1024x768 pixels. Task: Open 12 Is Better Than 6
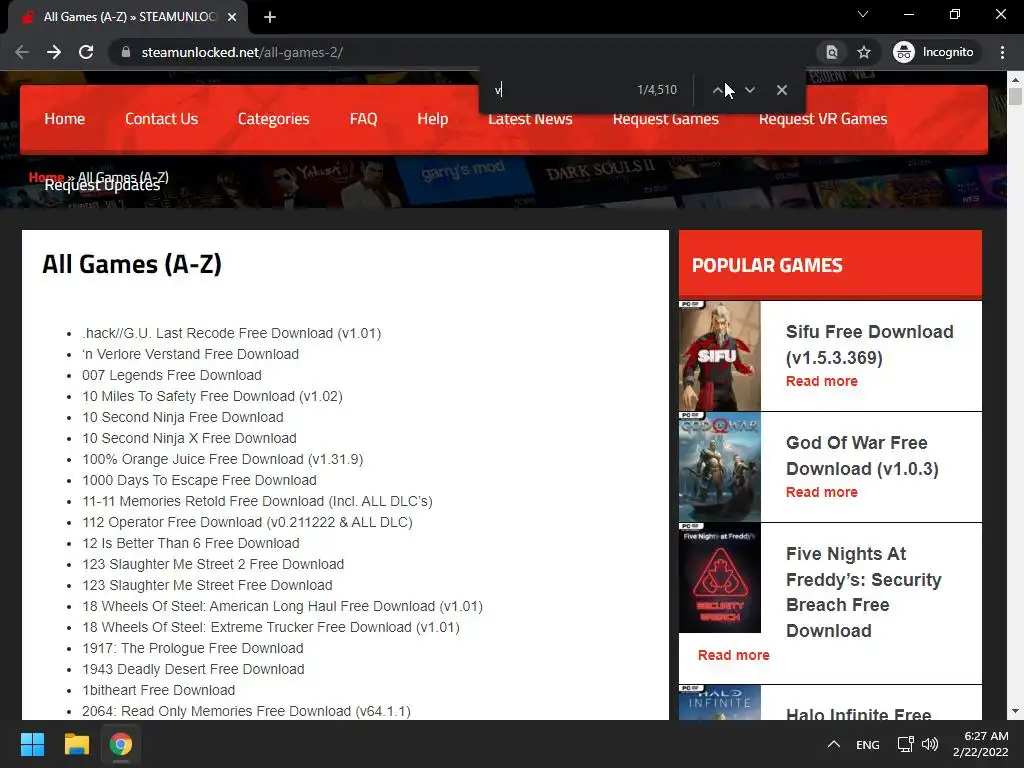coord(191,543)
